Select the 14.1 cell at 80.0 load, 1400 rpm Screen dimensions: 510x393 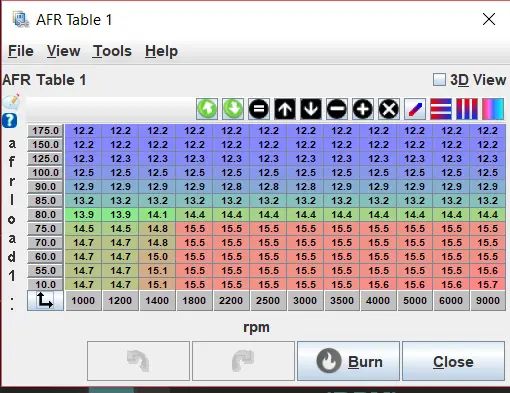point(157,214)
